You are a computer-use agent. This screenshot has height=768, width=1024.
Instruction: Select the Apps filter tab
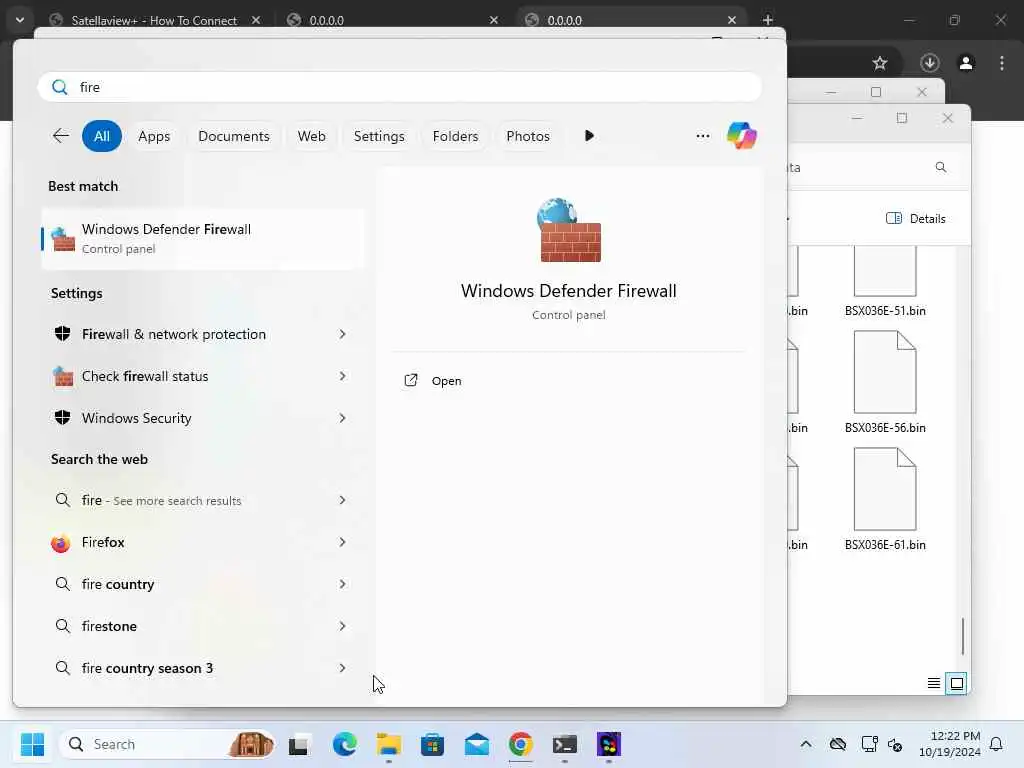[154, 136]
